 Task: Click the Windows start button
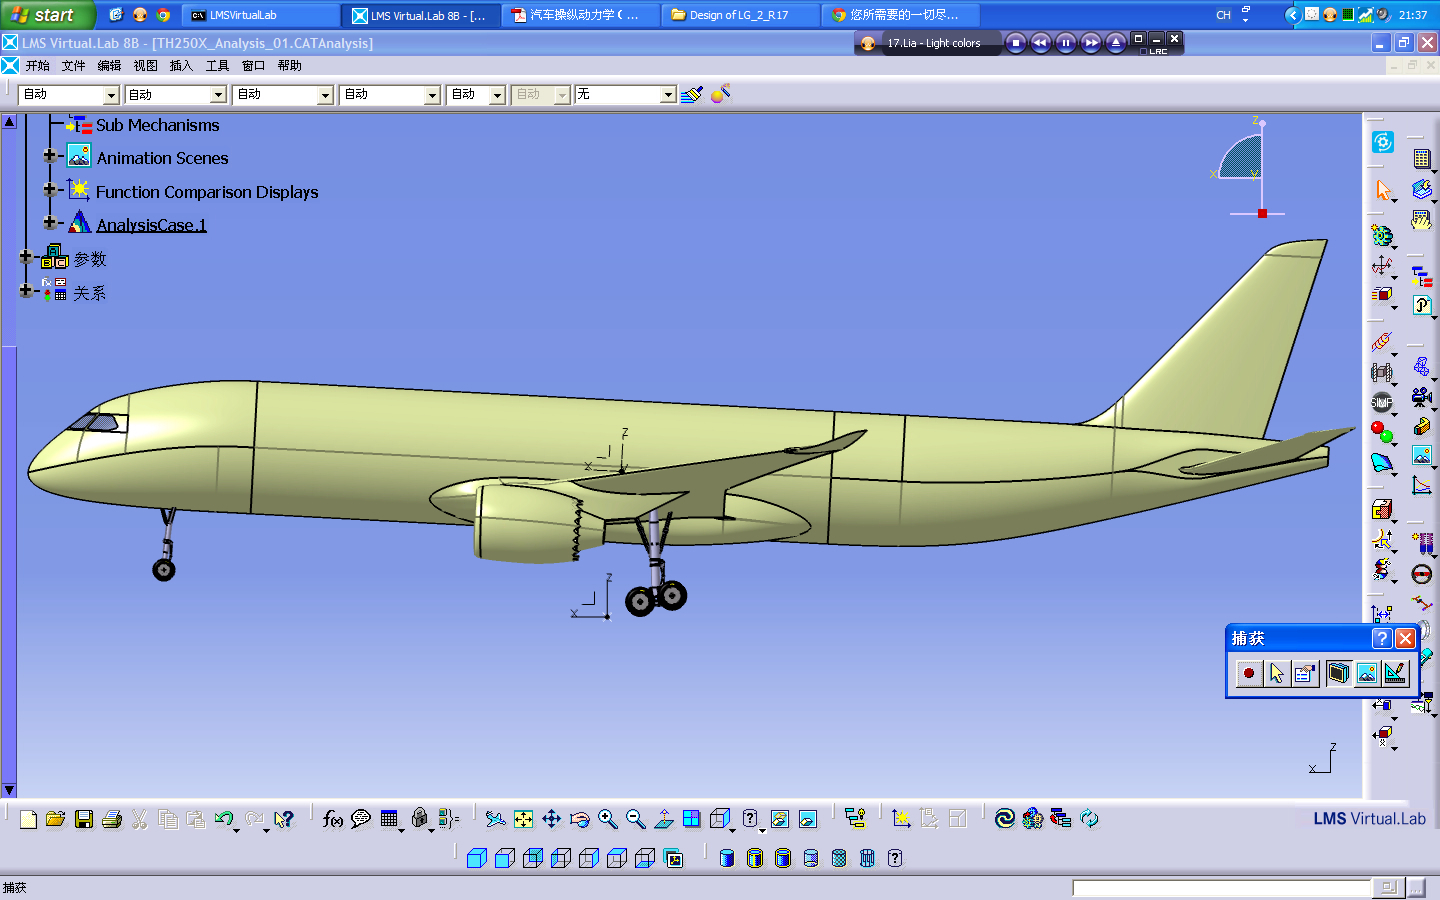(x=47, y=15)
